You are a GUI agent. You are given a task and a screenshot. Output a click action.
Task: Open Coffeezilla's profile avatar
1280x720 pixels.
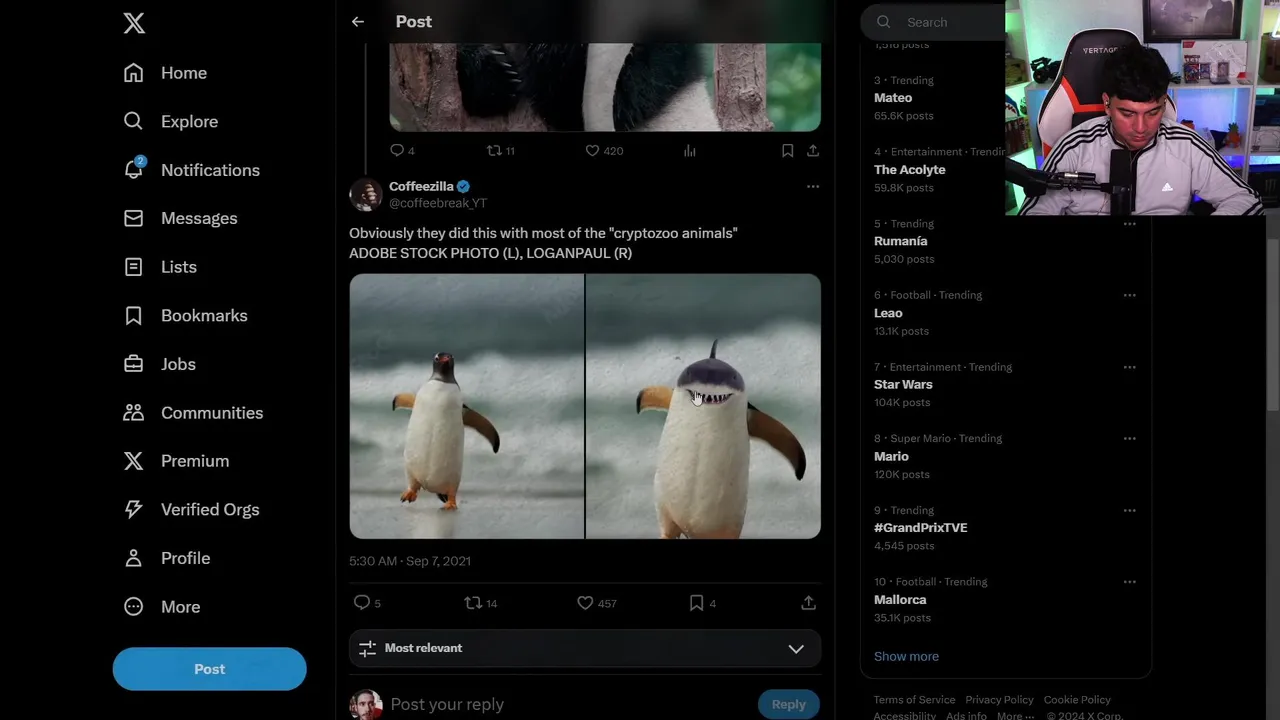pos(365,194)
